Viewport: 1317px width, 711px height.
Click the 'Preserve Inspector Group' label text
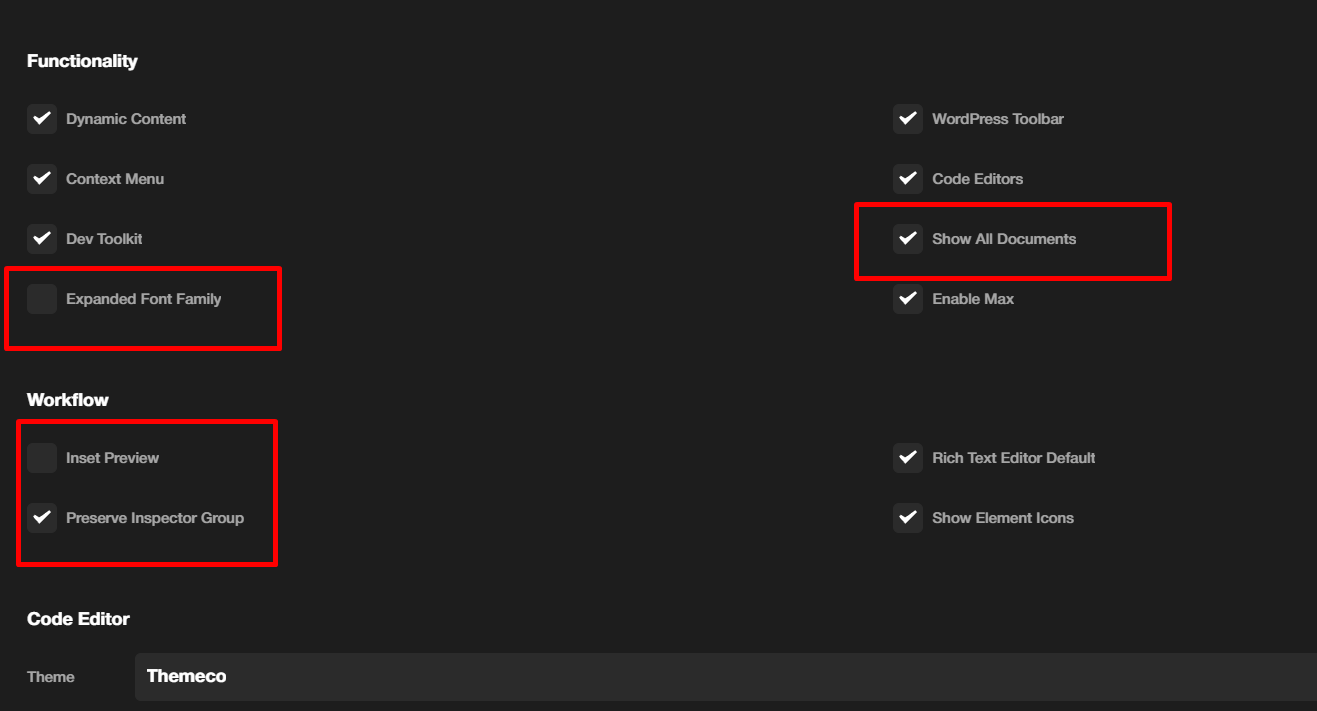coord(155,518)
